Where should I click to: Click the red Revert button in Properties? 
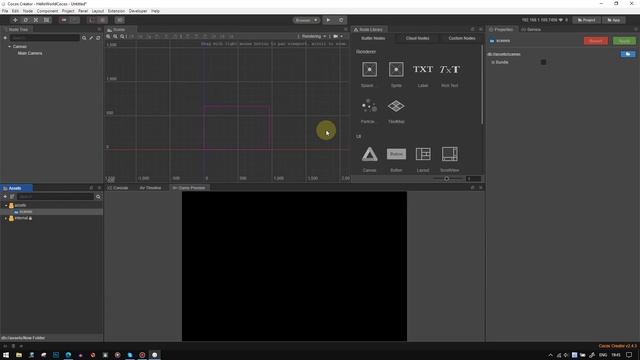(596, 41)
